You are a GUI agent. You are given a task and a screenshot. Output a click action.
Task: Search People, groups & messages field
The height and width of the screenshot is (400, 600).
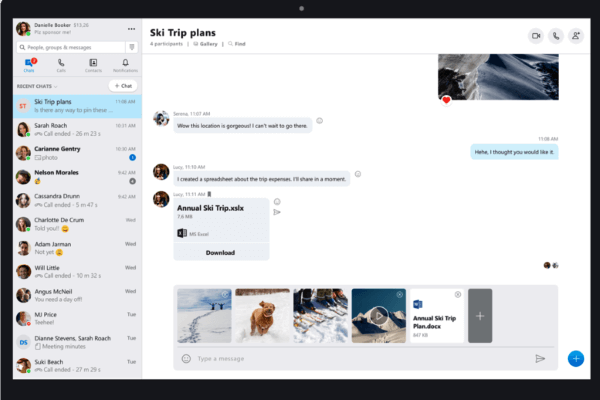[x=71, y=47]
